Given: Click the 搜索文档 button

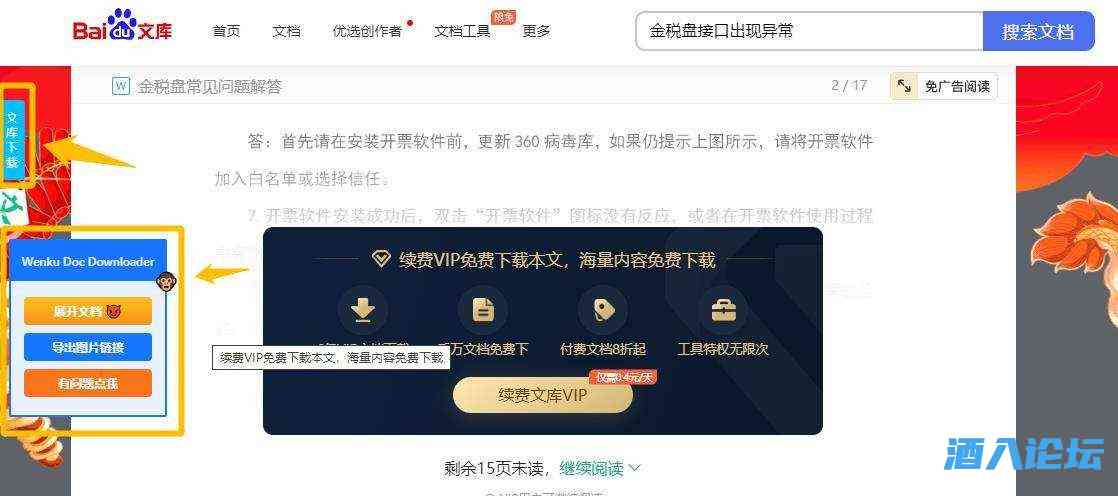Looking at the screenshot, I should (x=1038, y=31).
